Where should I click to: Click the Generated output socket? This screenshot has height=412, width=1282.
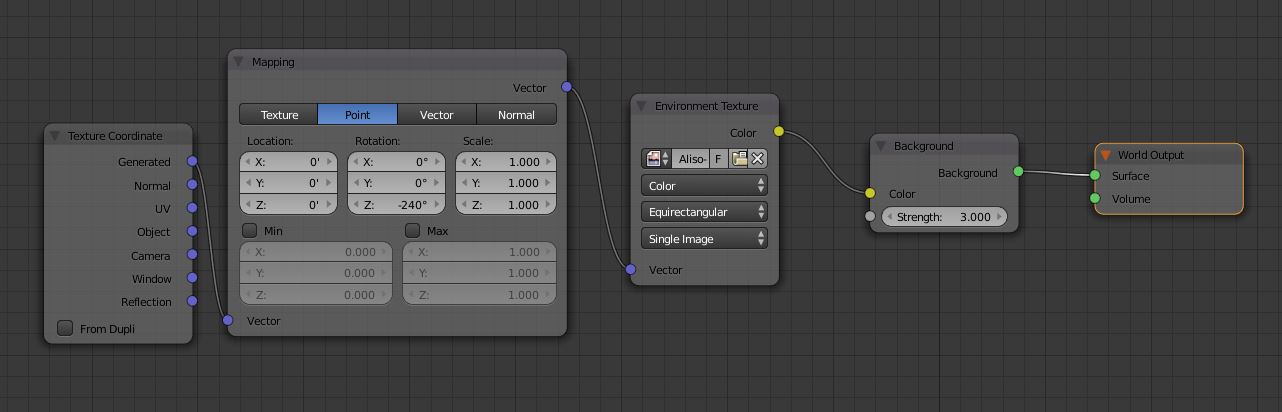pyautogui.click(x=192, y=161)
